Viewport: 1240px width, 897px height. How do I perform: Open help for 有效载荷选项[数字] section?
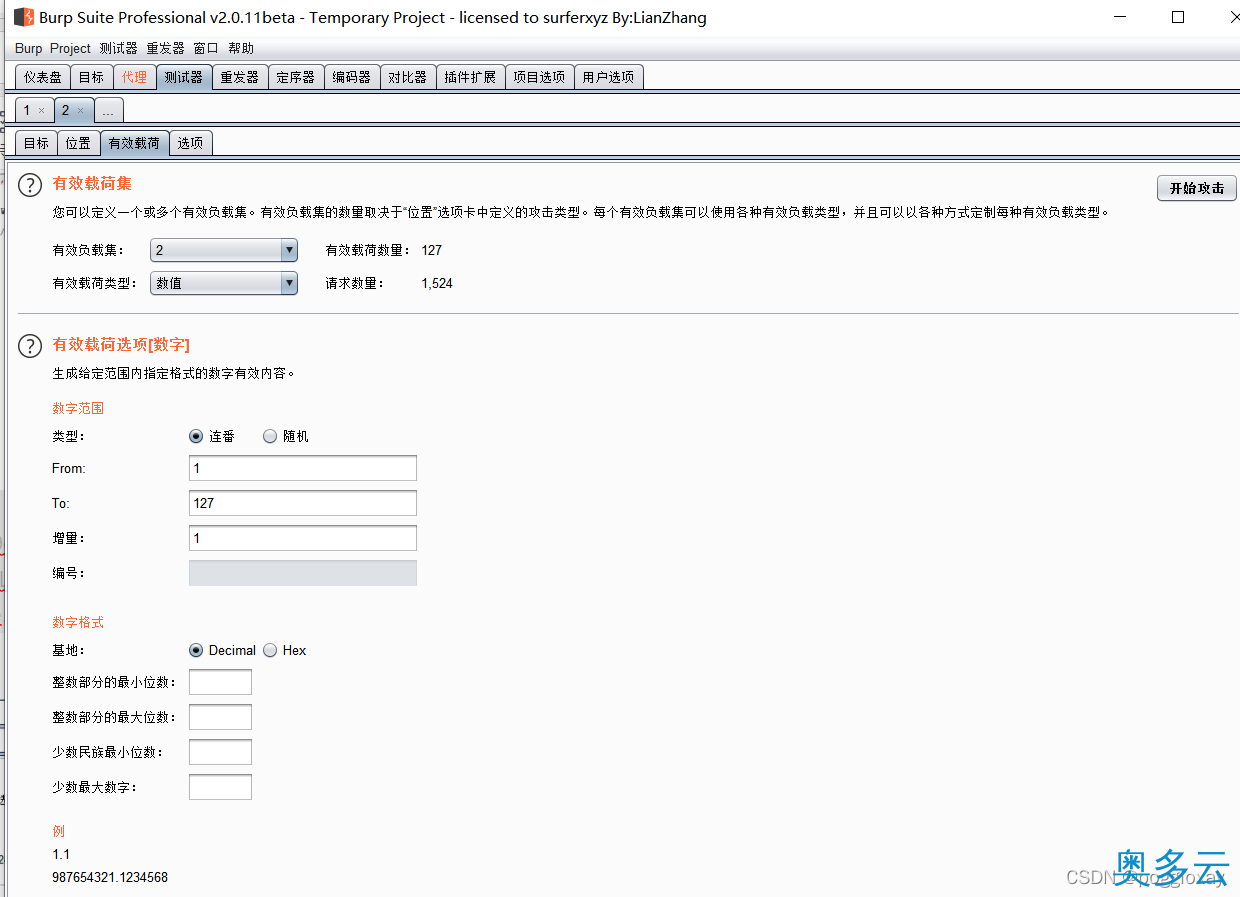coord(31,346)
